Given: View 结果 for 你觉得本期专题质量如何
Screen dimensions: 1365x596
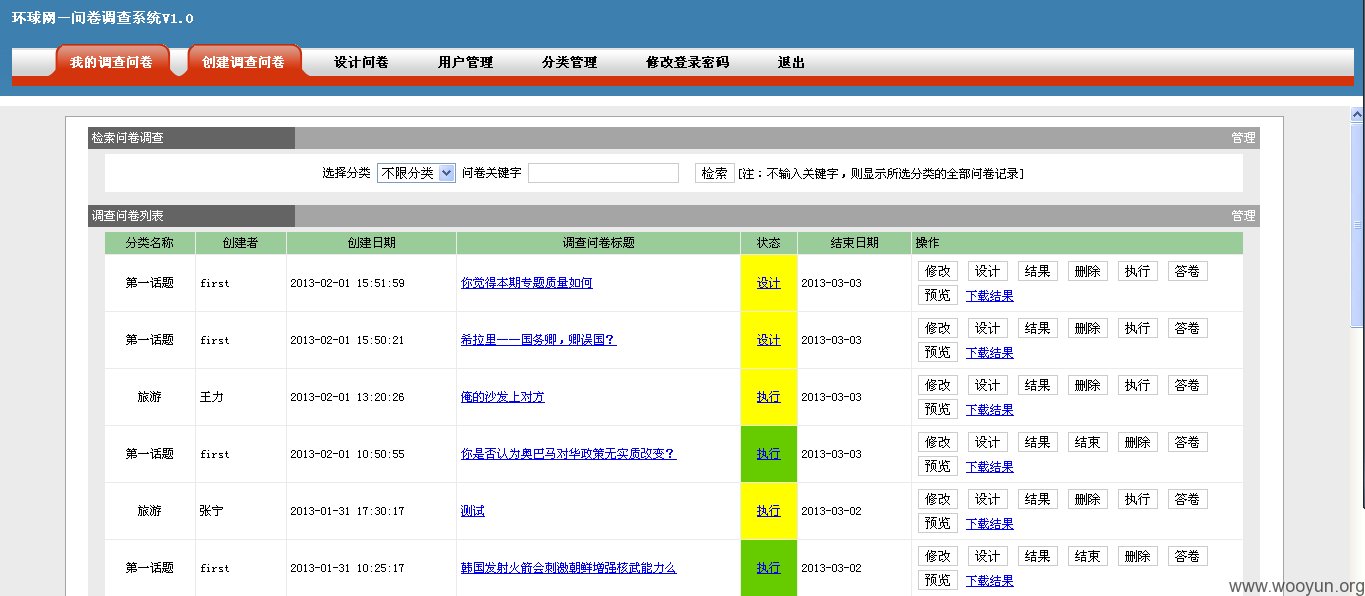Looking at the screenshot, I should (1037, 271).
